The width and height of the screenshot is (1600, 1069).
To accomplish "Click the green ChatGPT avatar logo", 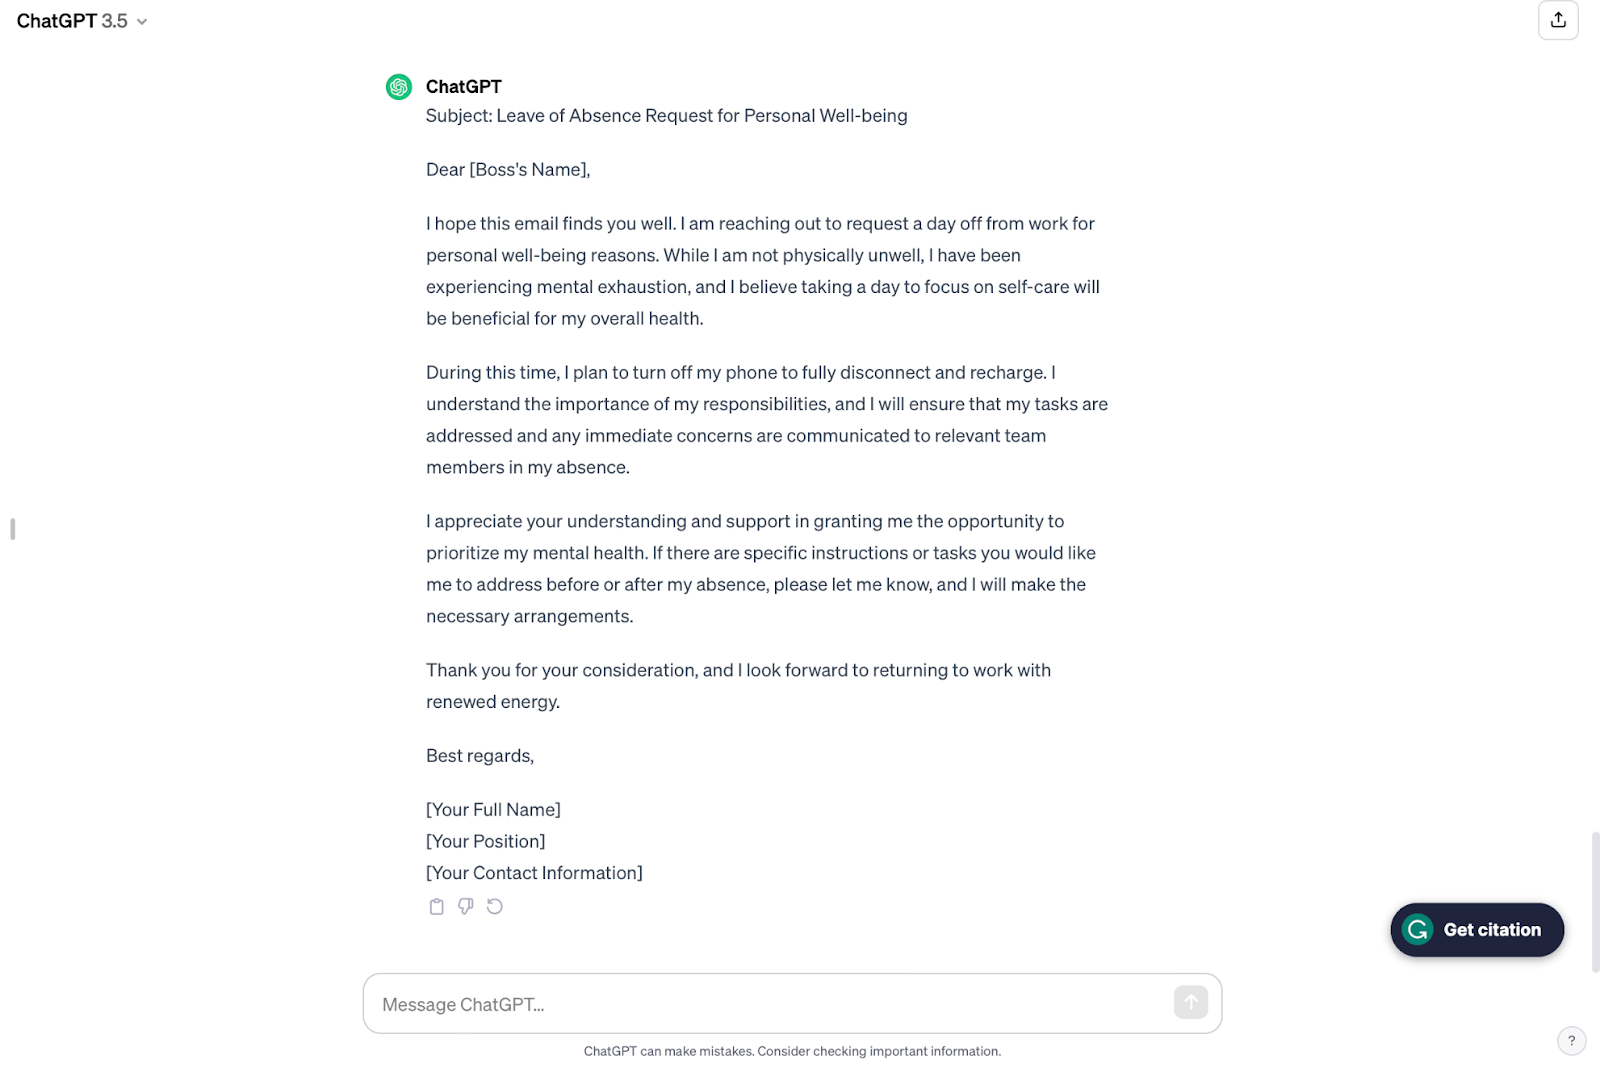I will tap(399, 87).
